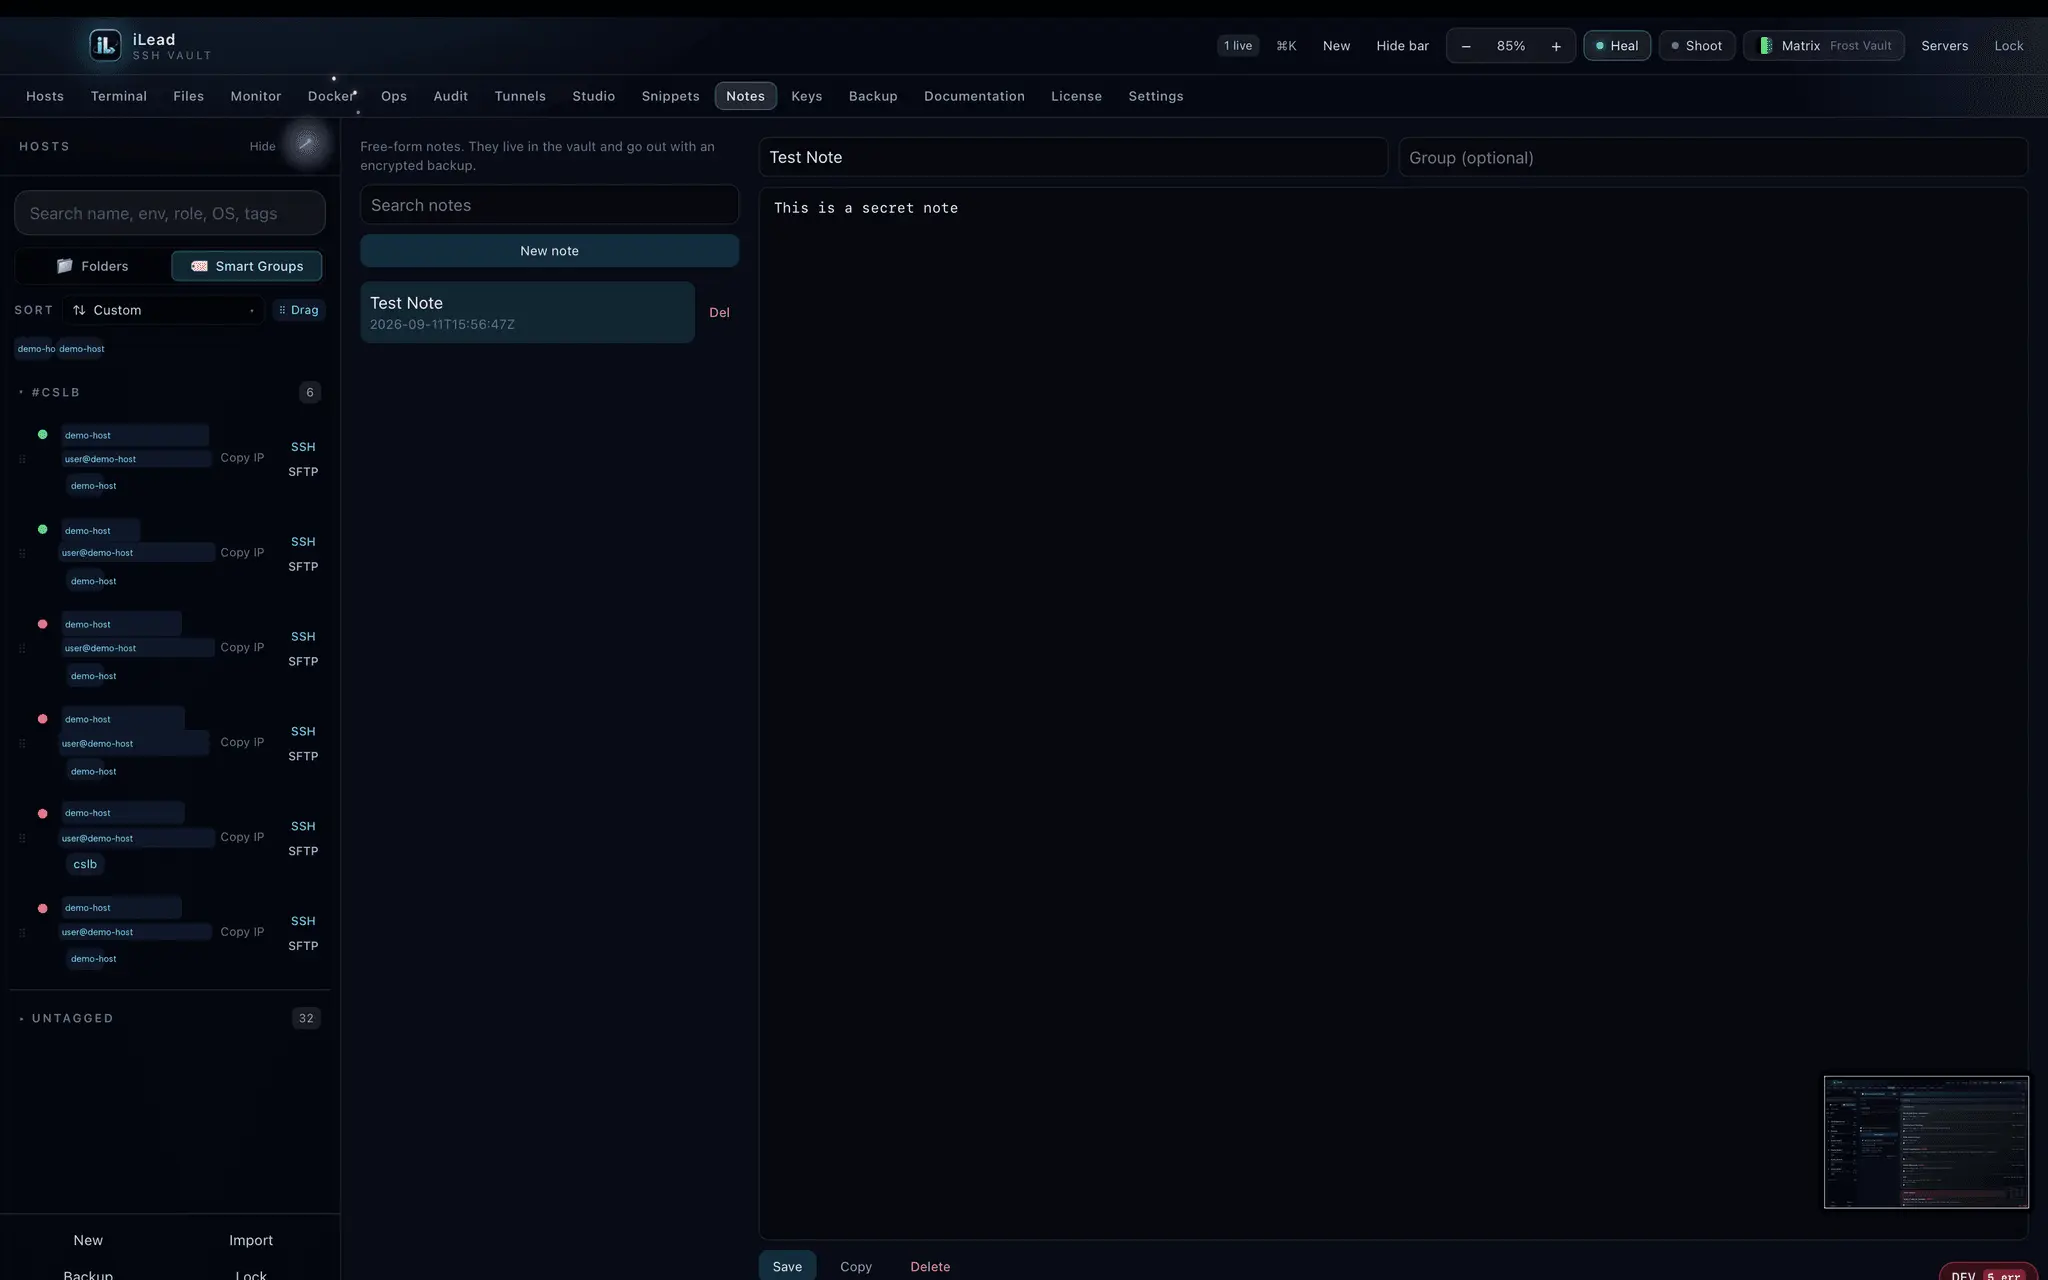Click the note title field Test Note
This screenshot has height=1280, width=2048.
[1073, 157]
